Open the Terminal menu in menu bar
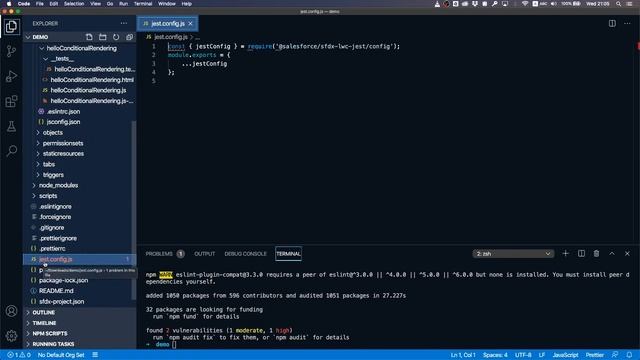The image size is (640, 360). tap(143, 4)
